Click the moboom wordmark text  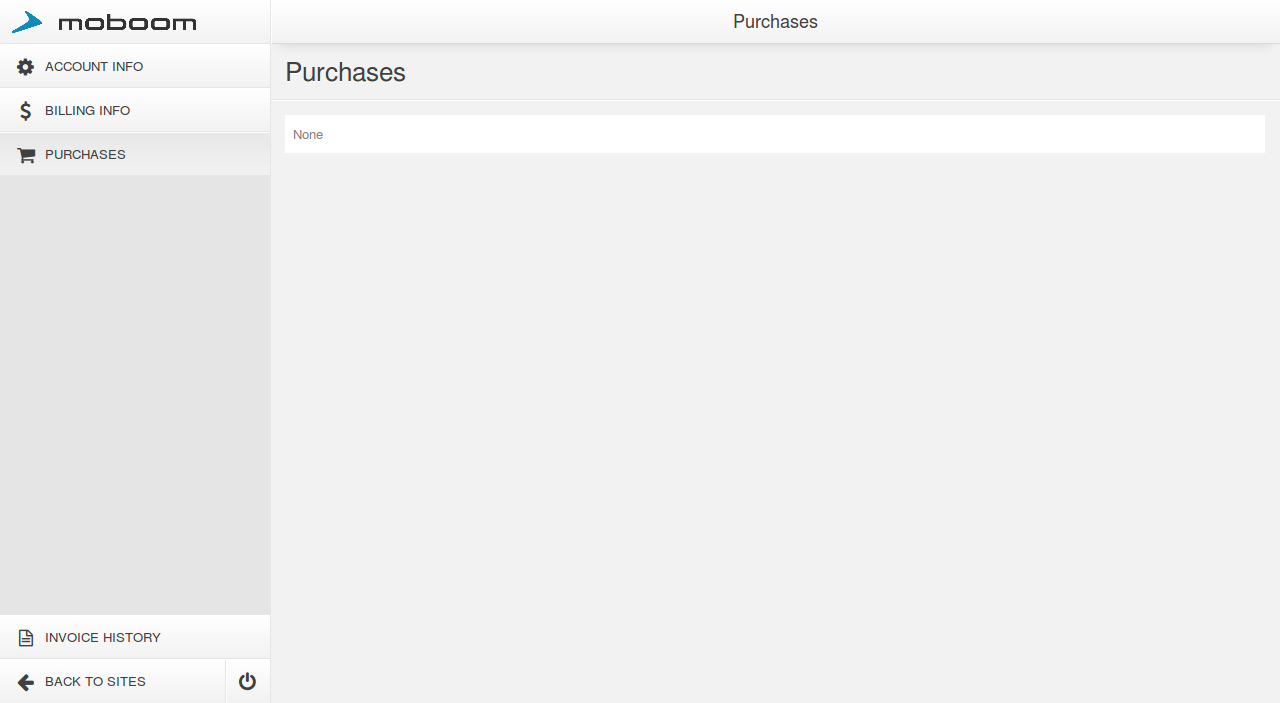coord(127,23)
